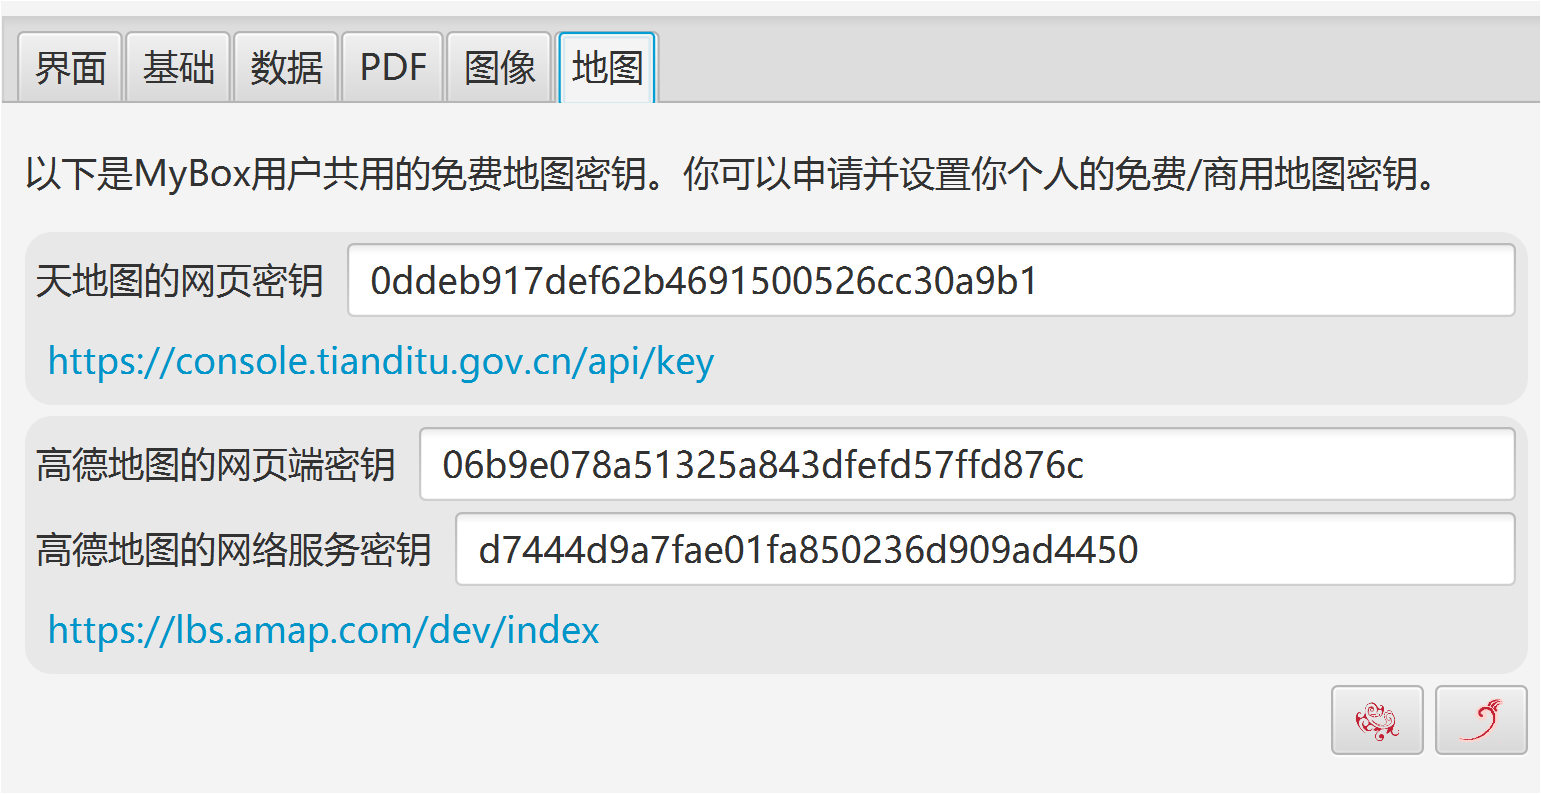Select the 数据 tab
The image size is (1541, 794).
[286, 68]
